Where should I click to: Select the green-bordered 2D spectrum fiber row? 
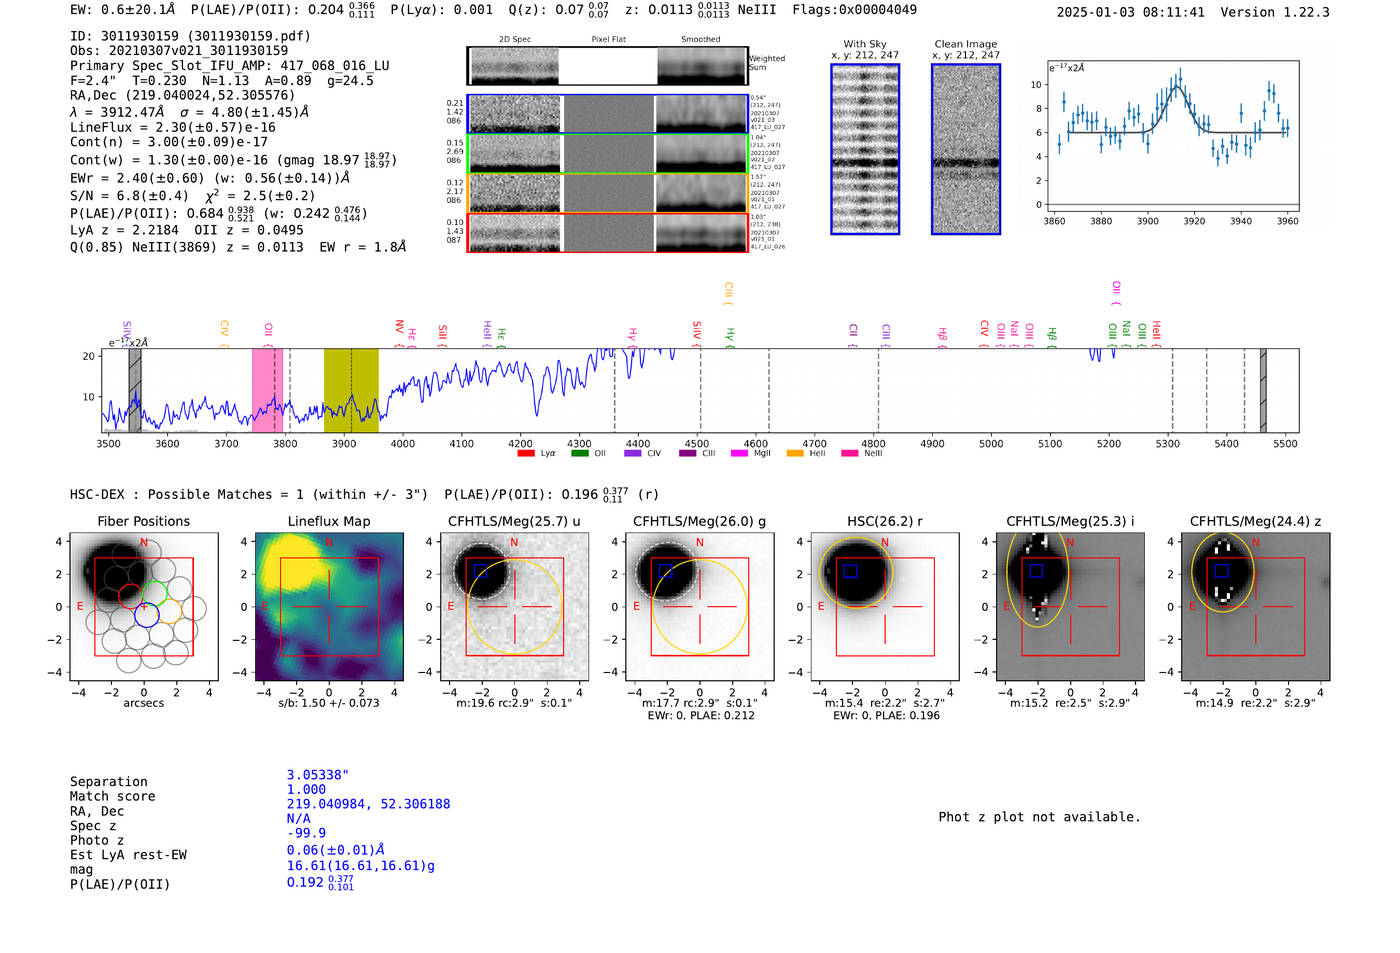click(x=608, y=153)
